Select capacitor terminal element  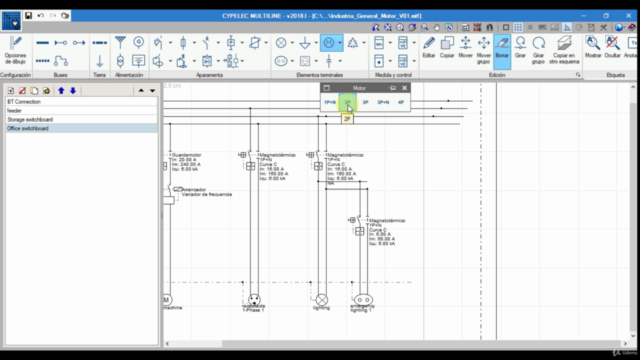[x=329, y=61]
